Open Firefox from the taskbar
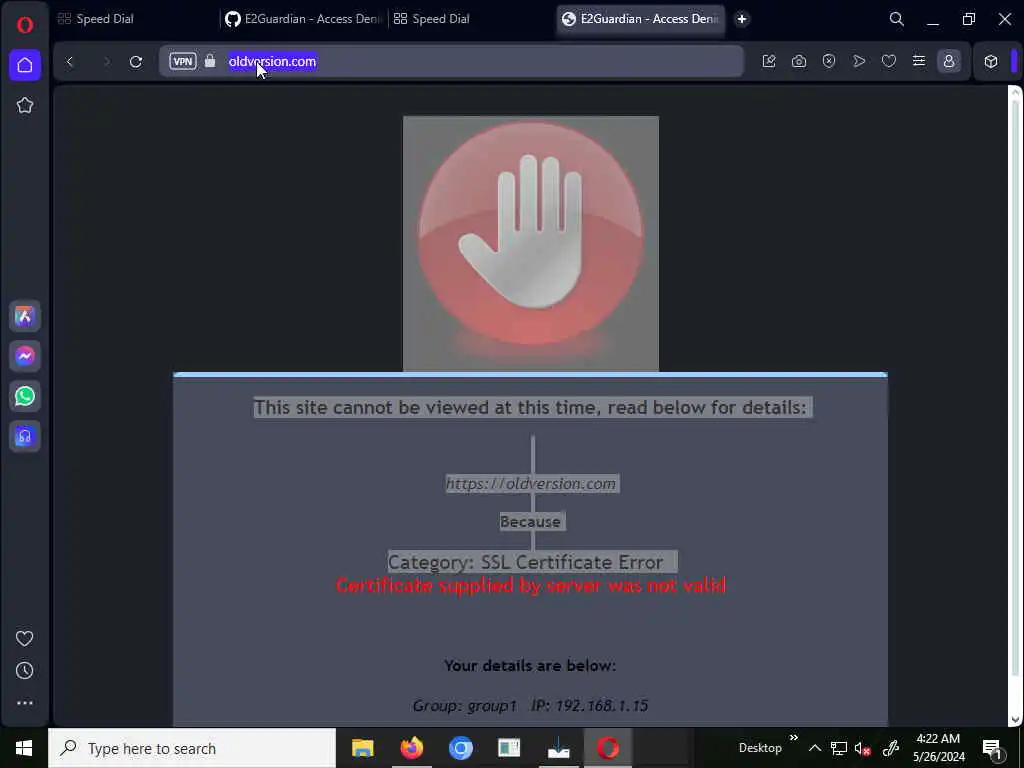Viewport: 1024px width, 768px height. point(411,748)
